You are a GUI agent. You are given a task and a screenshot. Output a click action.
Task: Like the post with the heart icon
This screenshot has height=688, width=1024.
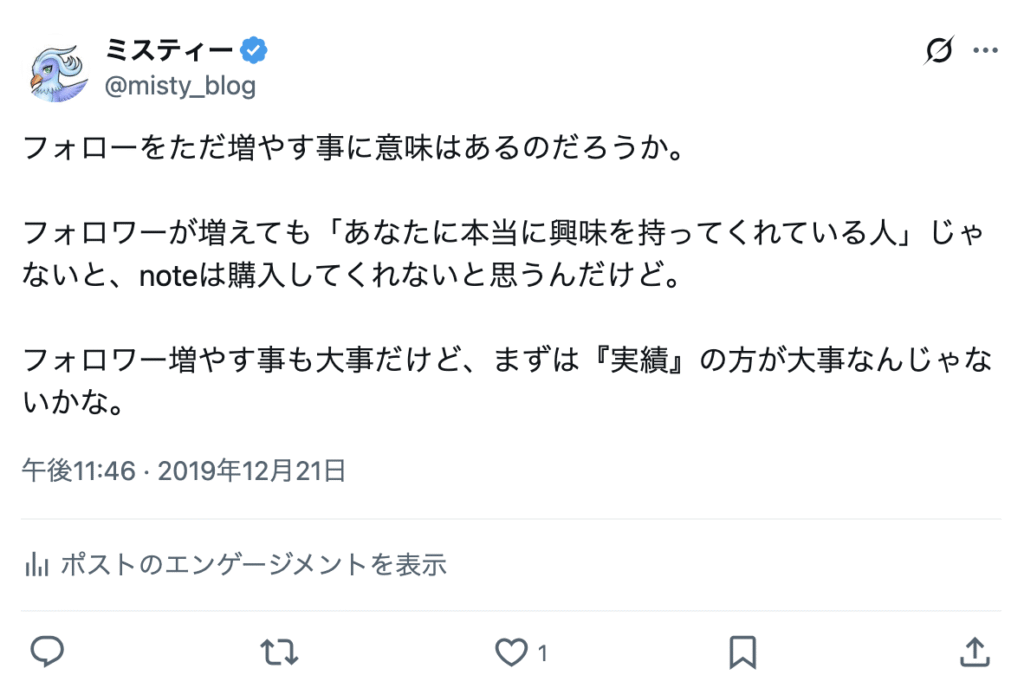pos(511,652)
